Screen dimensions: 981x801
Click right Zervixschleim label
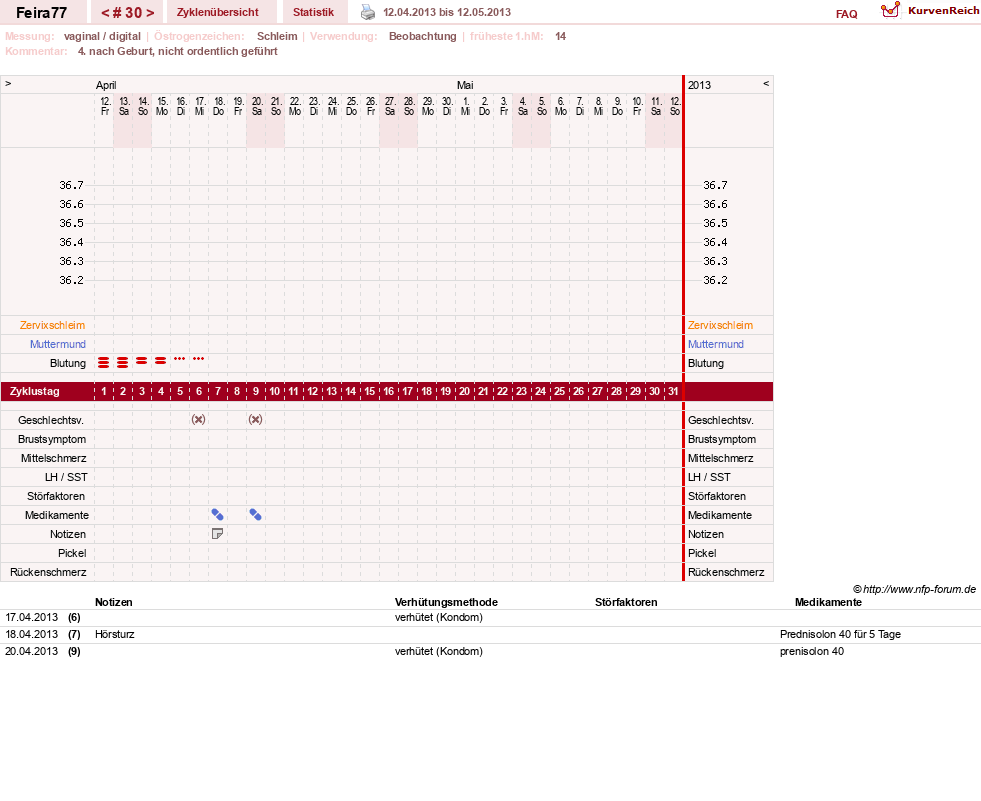[720, 325]
